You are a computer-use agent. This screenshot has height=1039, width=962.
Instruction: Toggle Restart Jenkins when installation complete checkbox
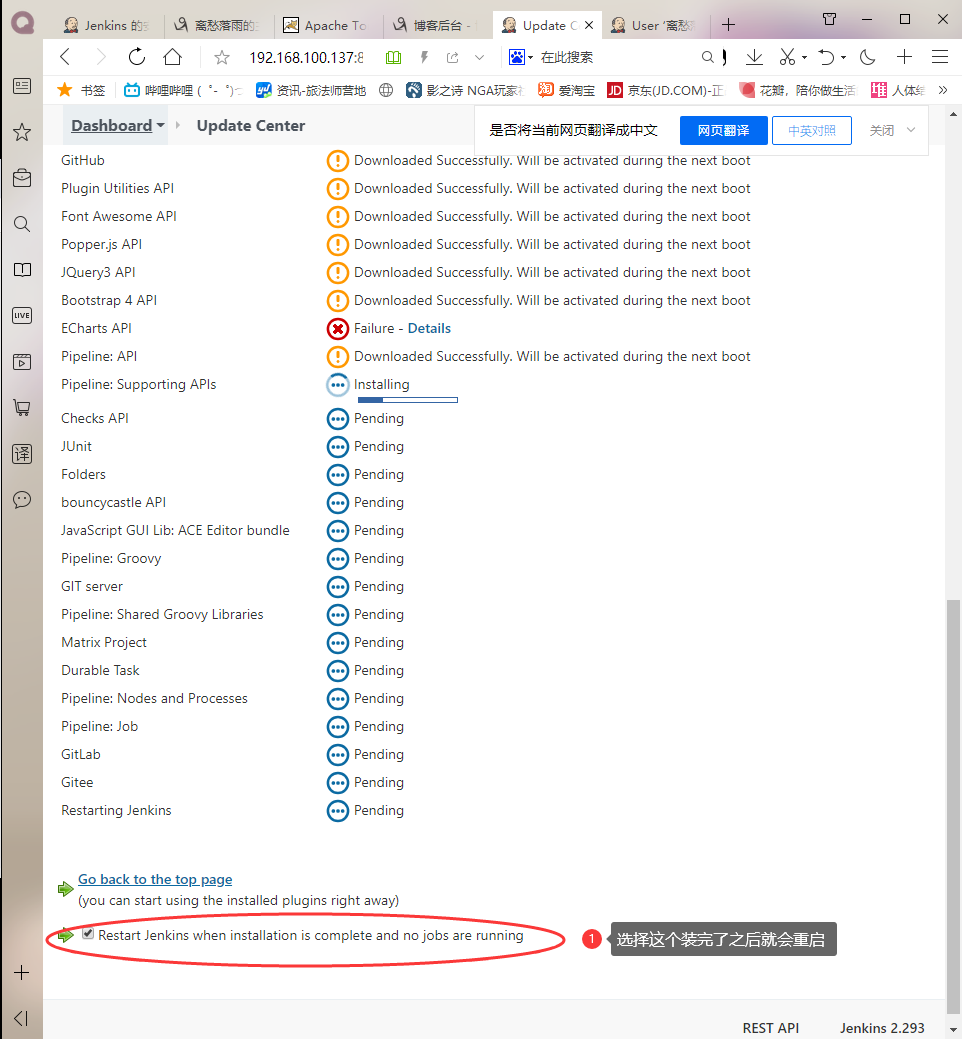pos(88,934)
